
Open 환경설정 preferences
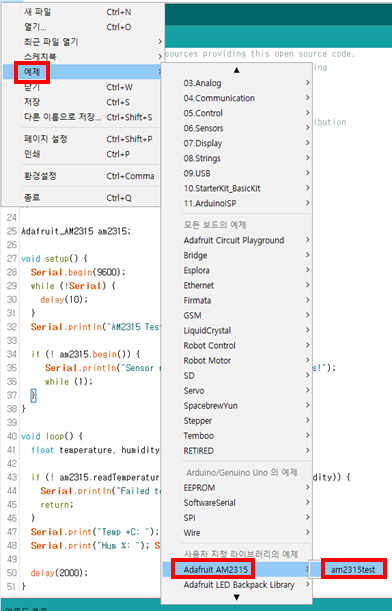(x=82, y=176)
